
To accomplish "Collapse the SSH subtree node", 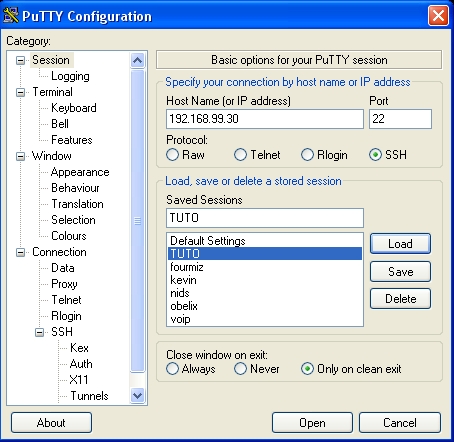I will (x=39, y=332).
